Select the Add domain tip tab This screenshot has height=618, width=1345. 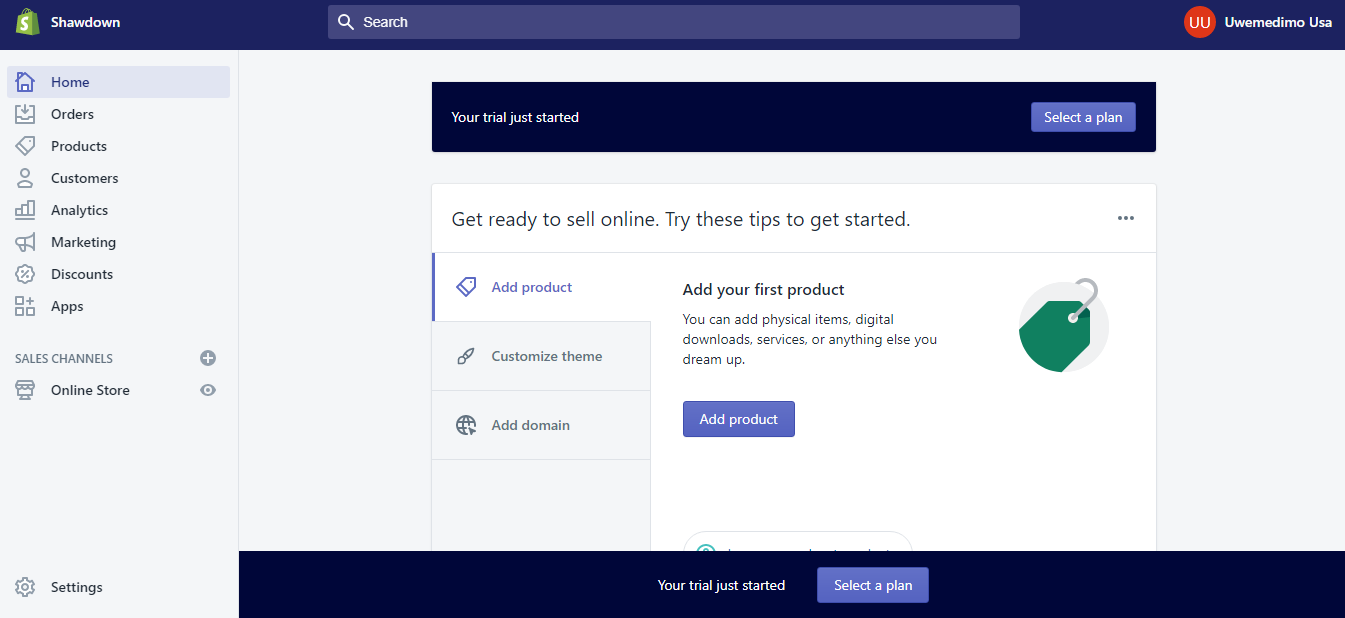coord(542,425)
